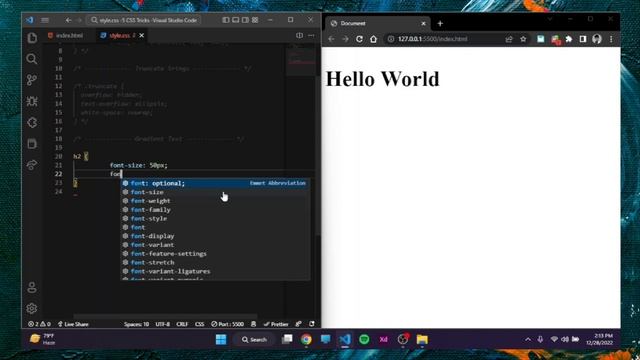Click line number 20 in the gutter

pyautogui.click(x=58, y=156)
